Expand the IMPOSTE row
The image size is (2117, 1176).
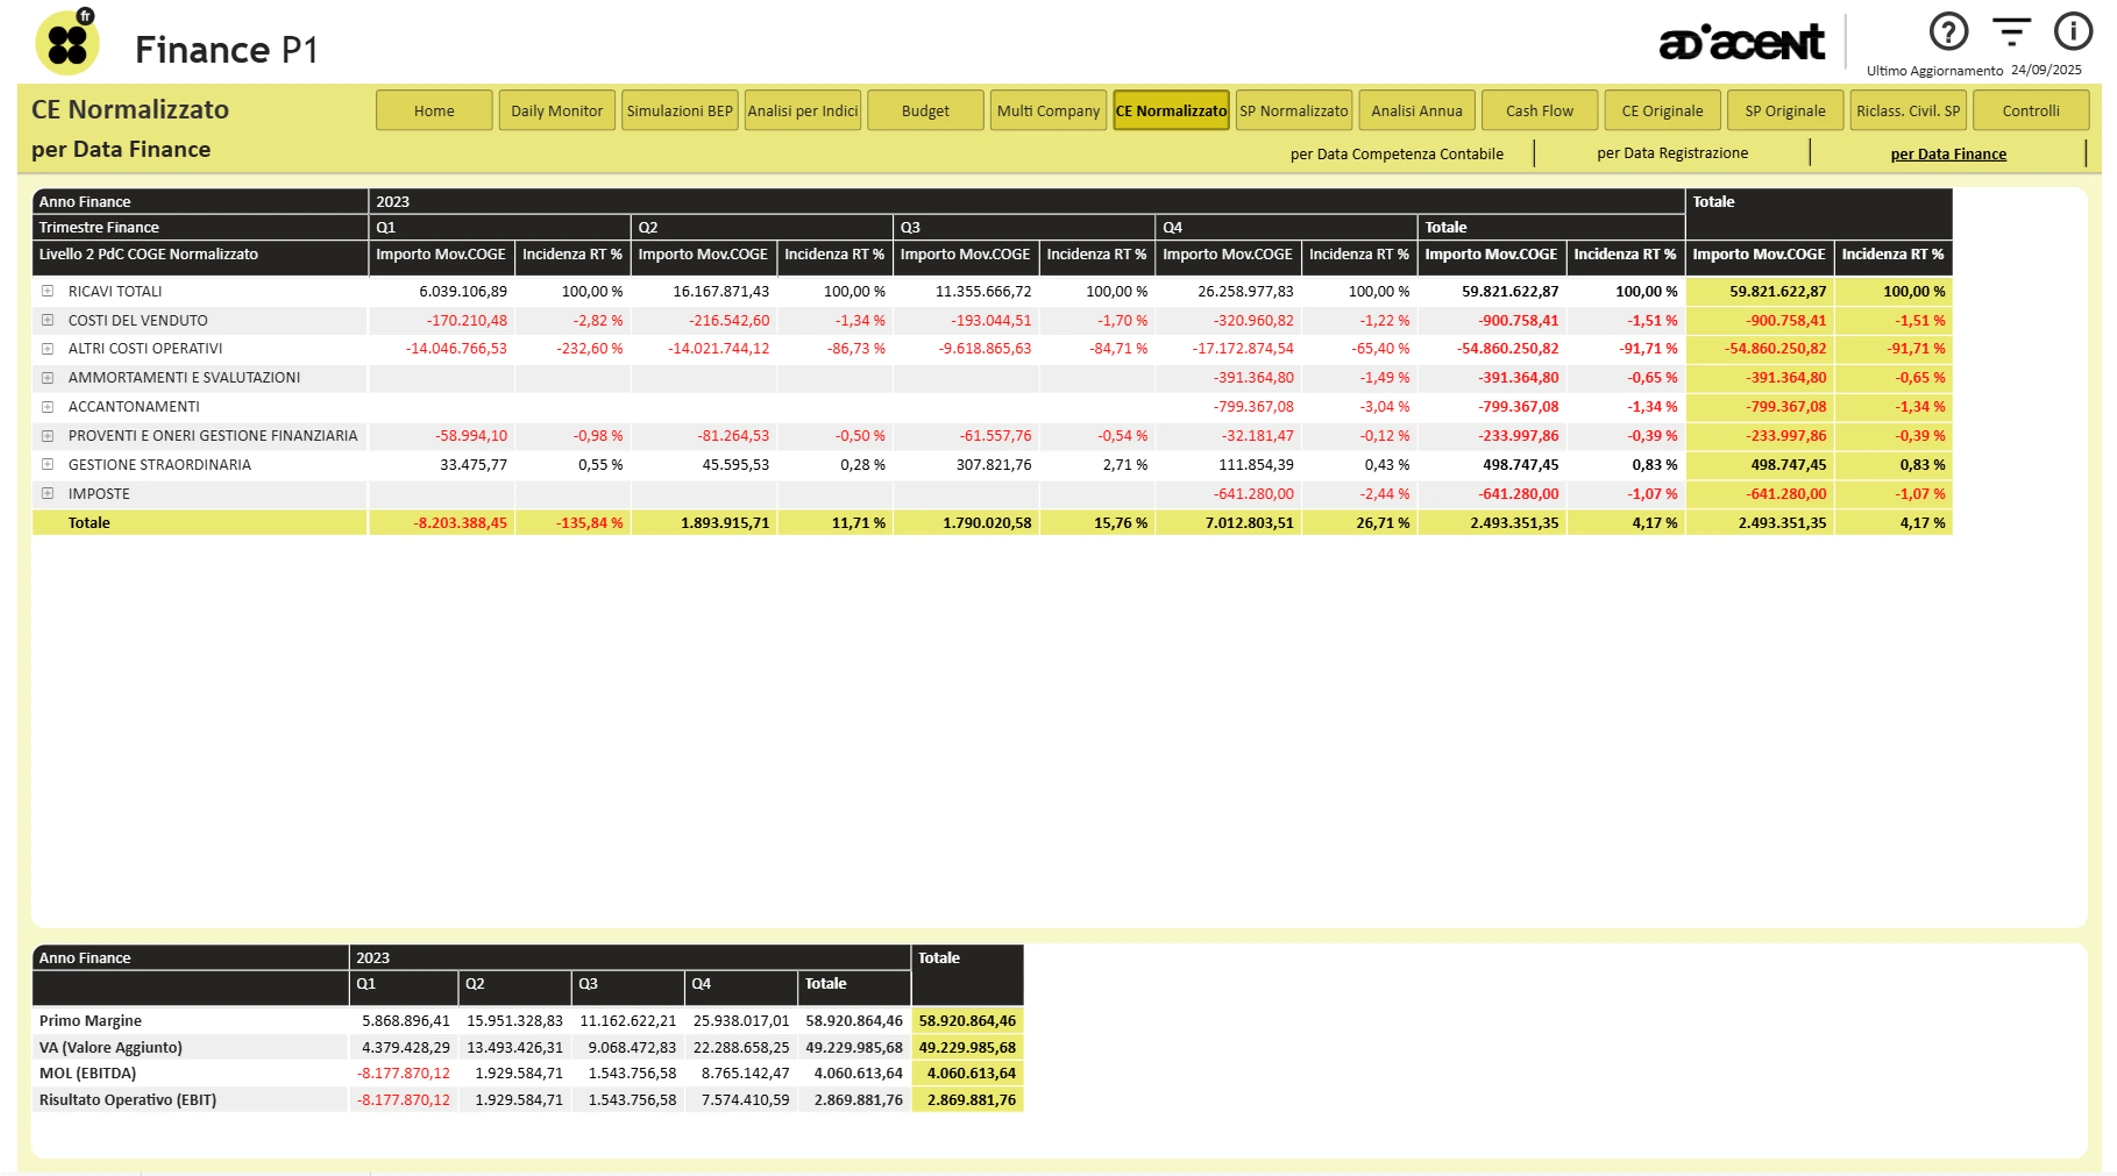tap(47, 494)
